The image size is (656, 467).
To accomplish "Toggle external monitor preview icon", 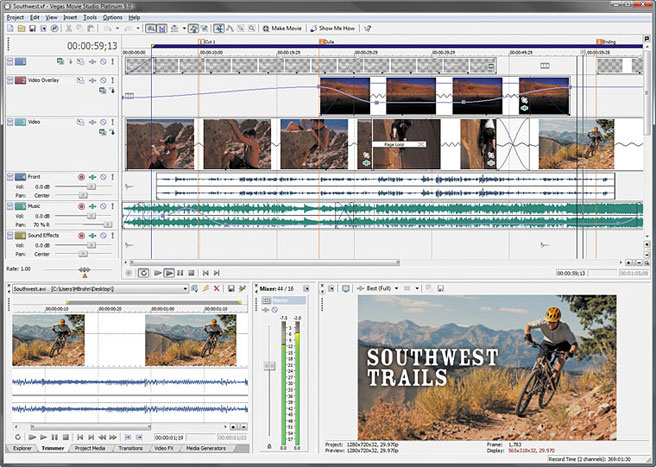I will click(x=346, y=288).
